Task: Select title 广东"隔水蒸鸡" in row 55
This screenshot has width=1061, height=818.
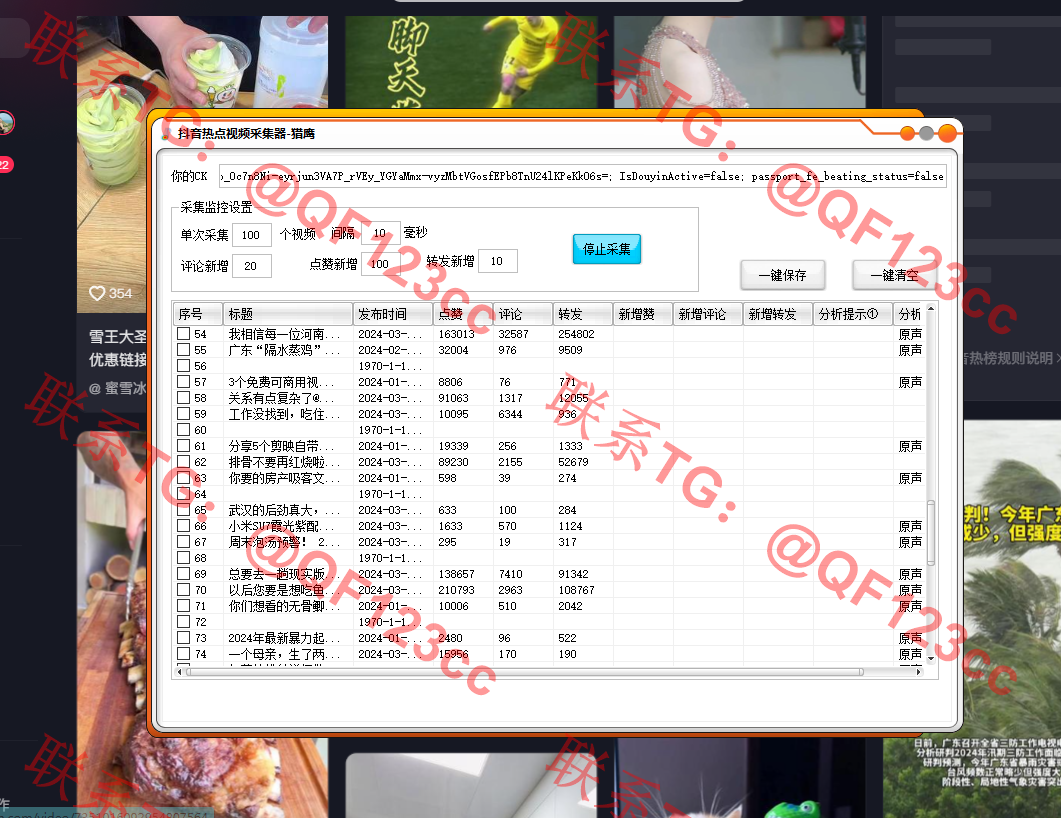Action: [x=284, y=350]
